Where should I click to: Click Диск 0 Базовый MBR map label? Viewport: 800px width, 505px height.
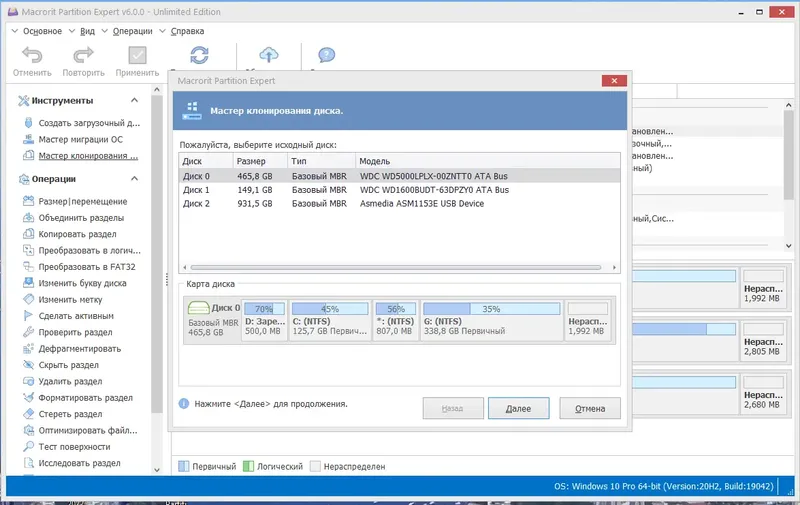click(213, 320)
